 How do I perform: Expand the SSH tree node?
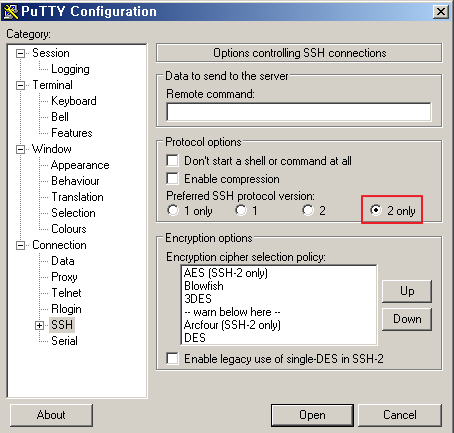click(x=39, y=325)
